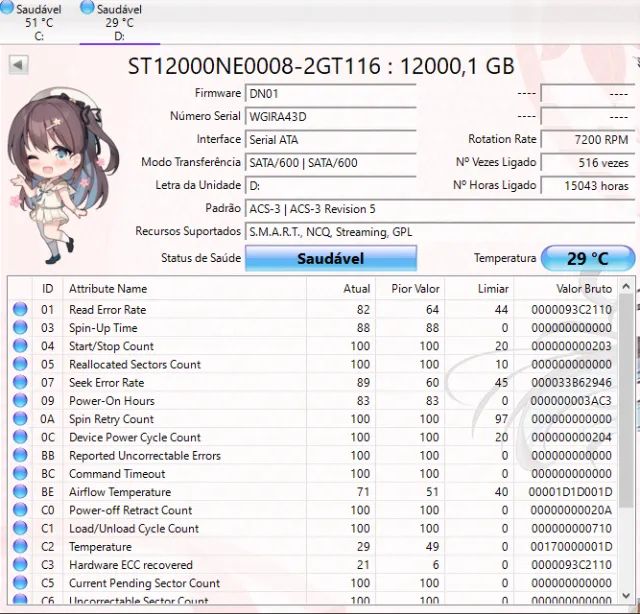Select the Reallocated Sectors Count row text
Image resolution: width=640 pixels, height=614 pixels.
tap(135, 364)
